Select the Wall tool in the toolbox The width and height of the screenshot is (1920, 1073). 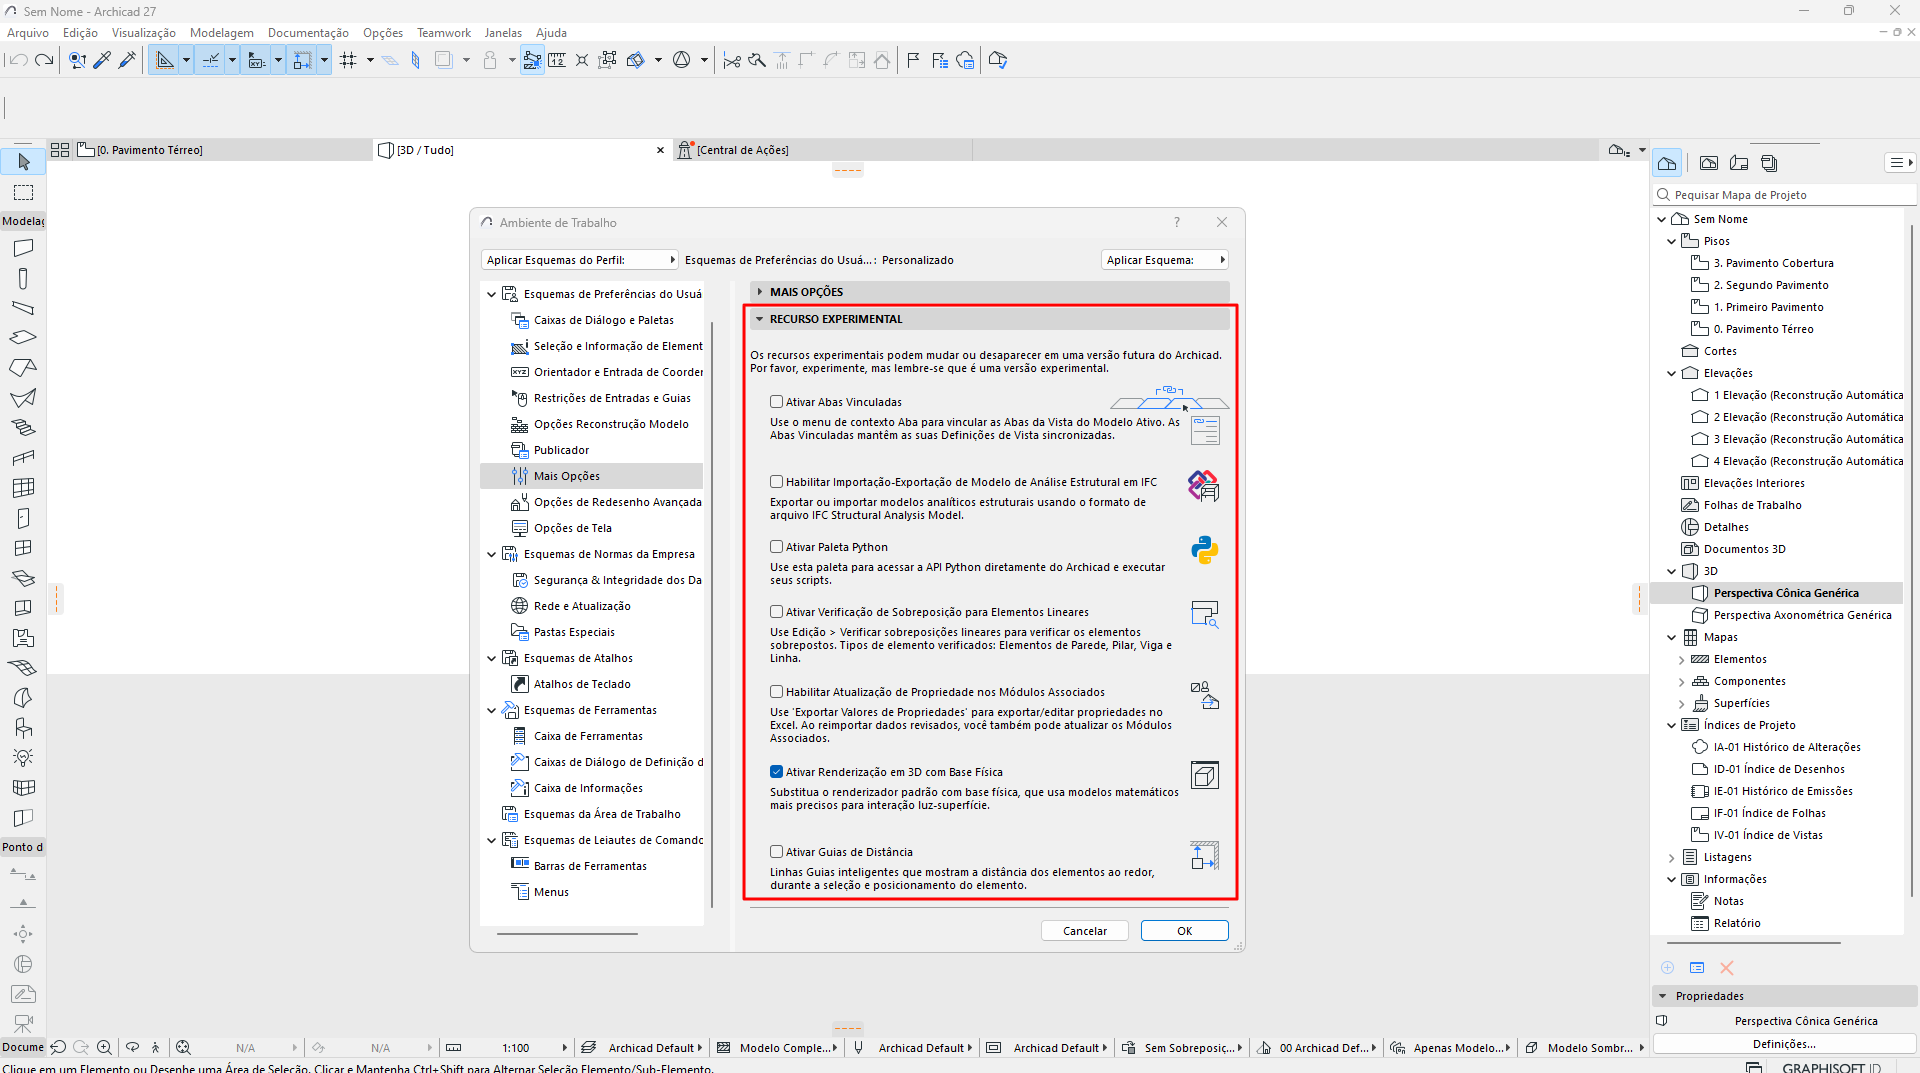23,248
